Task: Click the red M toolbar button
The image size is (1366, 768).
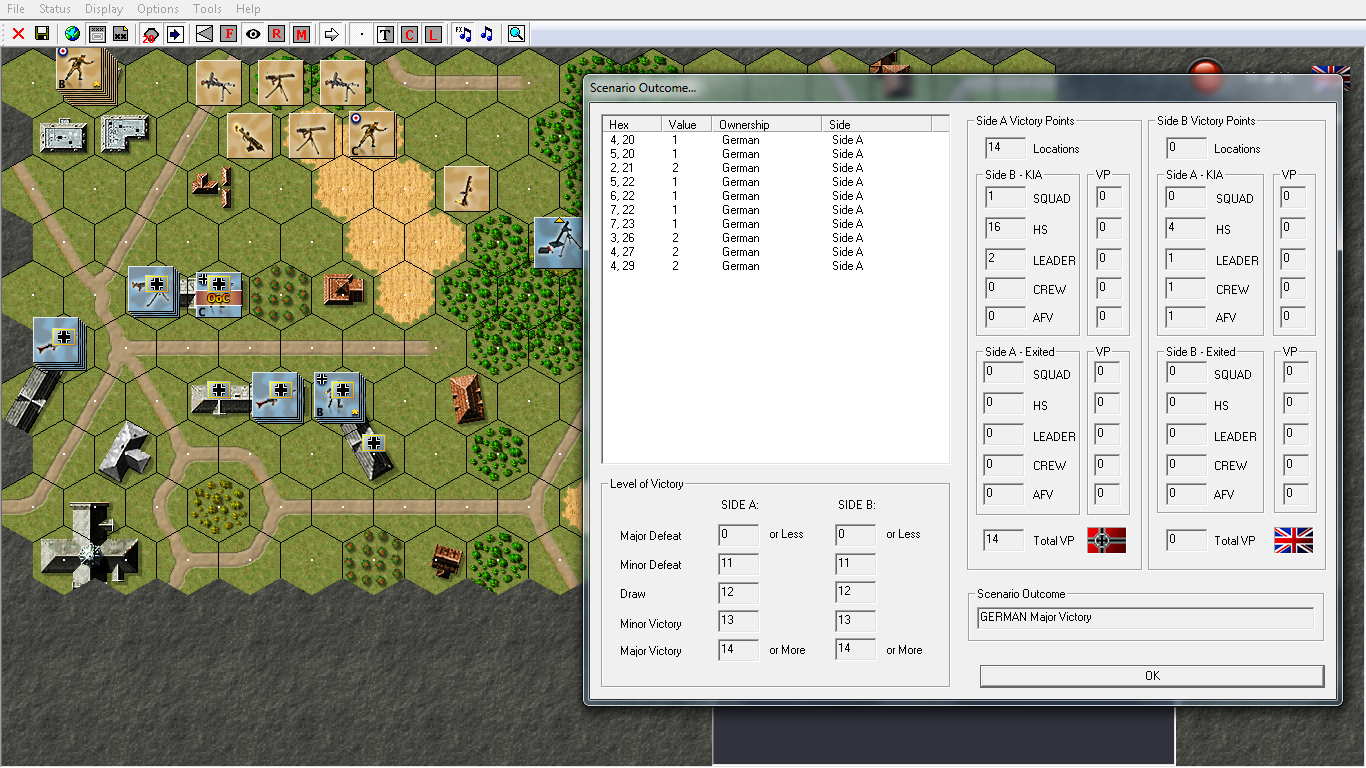Action: (x=301, y=34)
